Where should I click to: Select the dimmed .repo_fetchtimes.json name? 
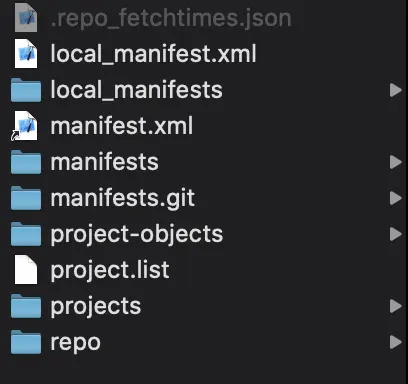(x=171, y=19)
